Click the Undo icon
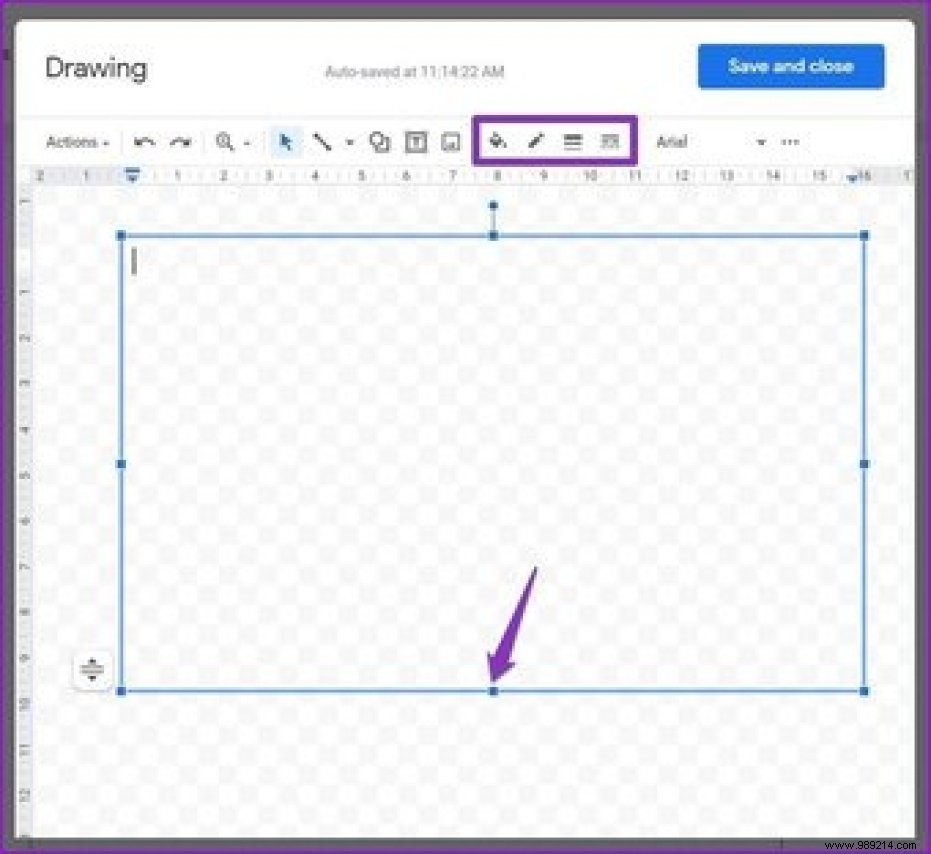Image resolution: width=931 pixels, height=854 pixels. pos(142,142)
